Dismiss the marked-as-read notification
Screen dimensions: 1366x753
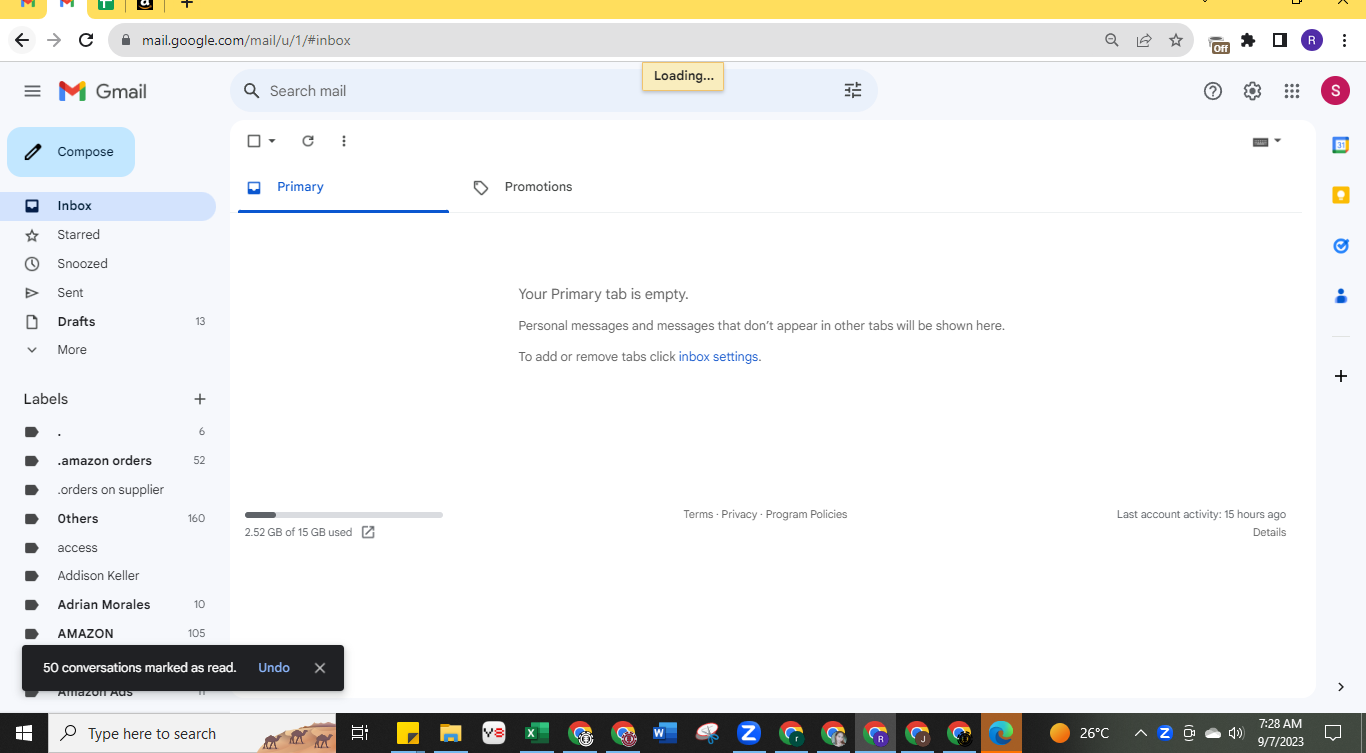pos(320,668)
